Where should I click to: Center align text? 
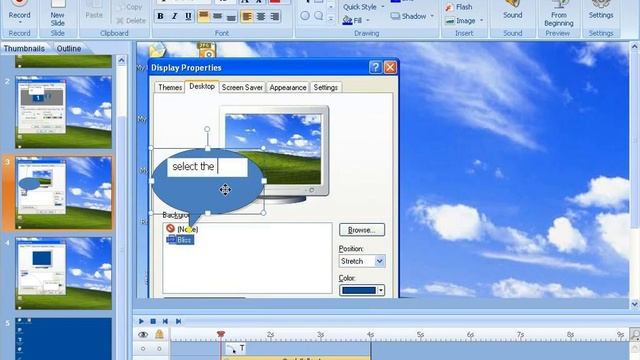[x=261, y=16]
